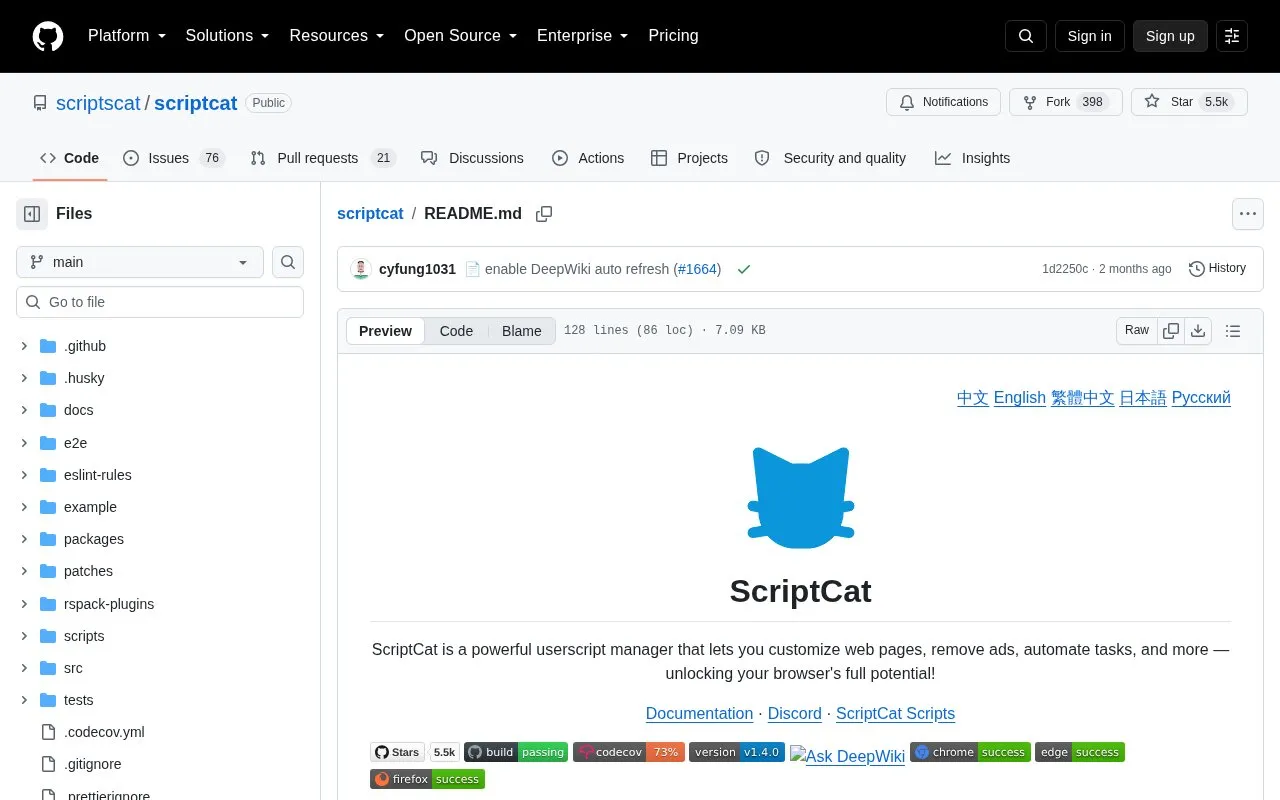Open the English README language link
This screenshot has height=800, width=1280.
[x=1020, y=397]
